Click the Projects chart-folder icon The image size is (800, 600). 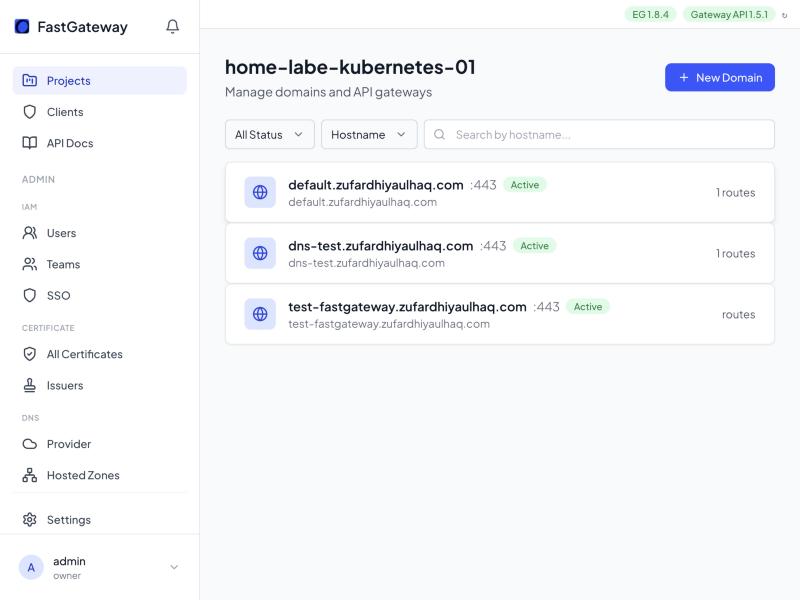30,80
